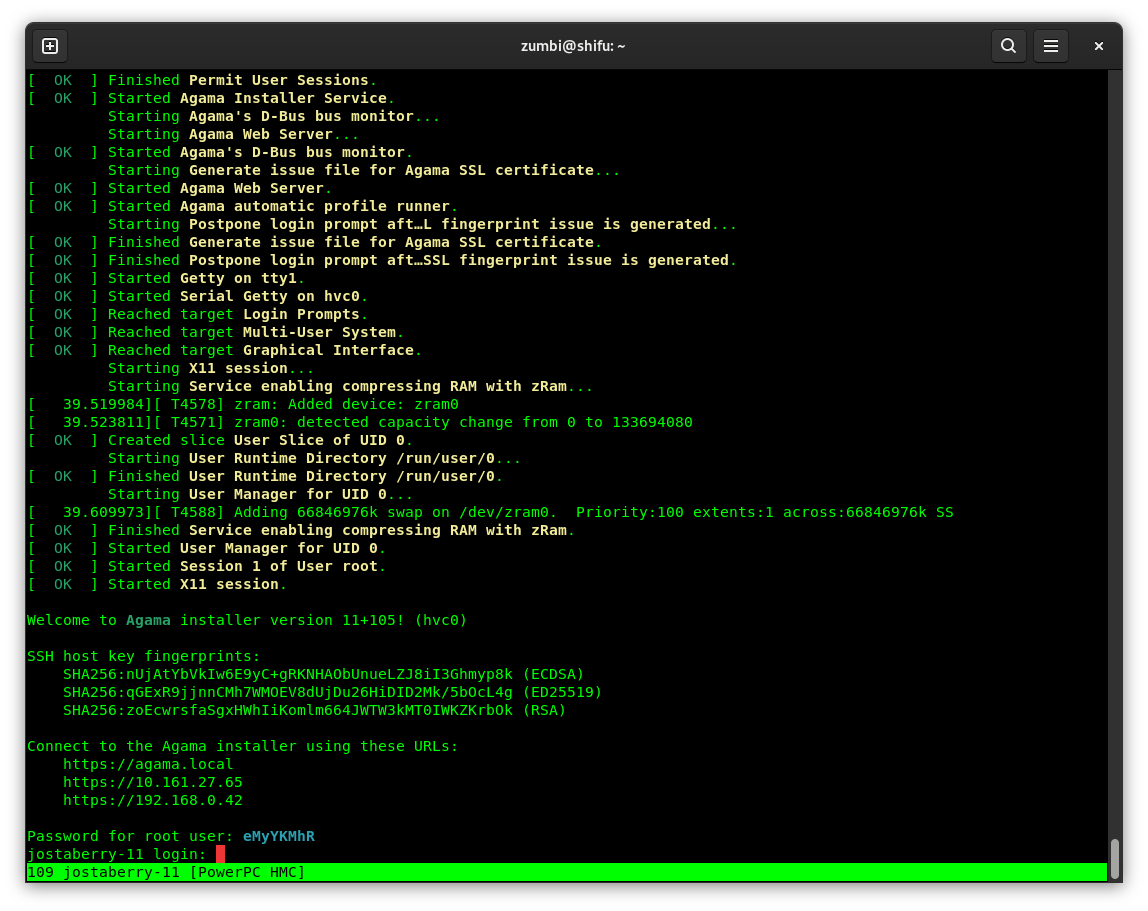This screenshot has height=911, width=1148.
Task: Click the empty scrollbar track above thumb
Action: (1114, 450)
